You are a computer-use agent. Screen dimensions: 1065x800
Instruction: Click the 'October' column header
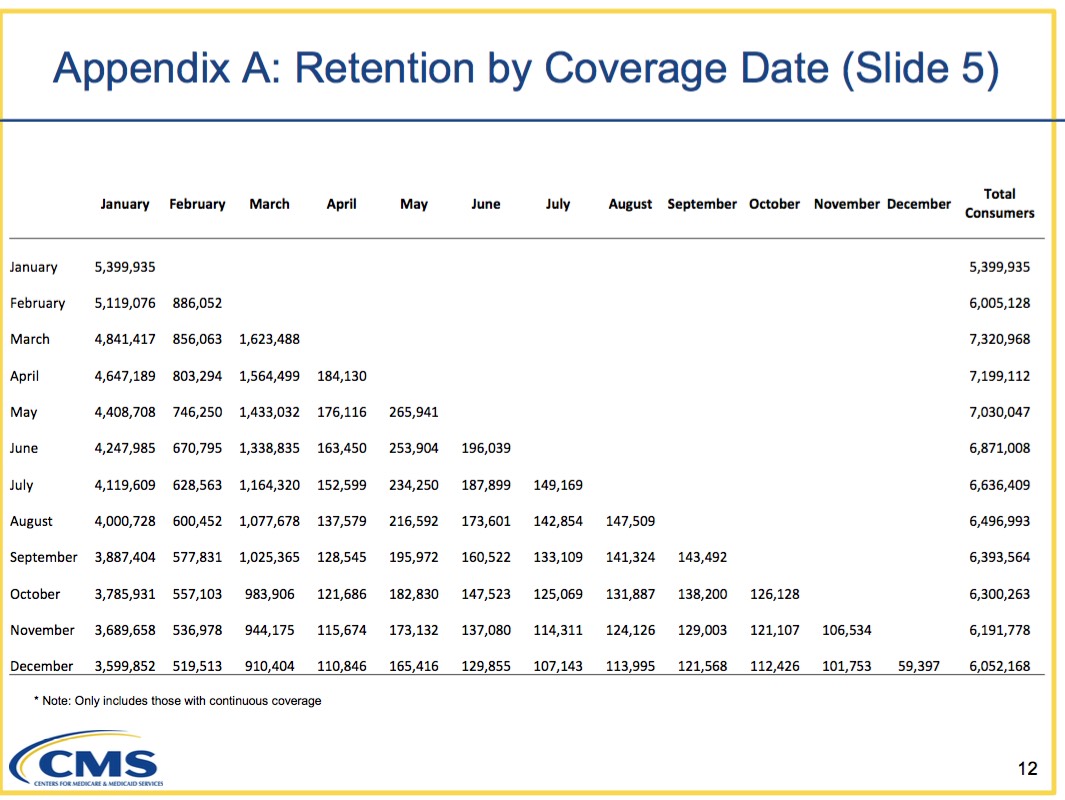point(774,204)
